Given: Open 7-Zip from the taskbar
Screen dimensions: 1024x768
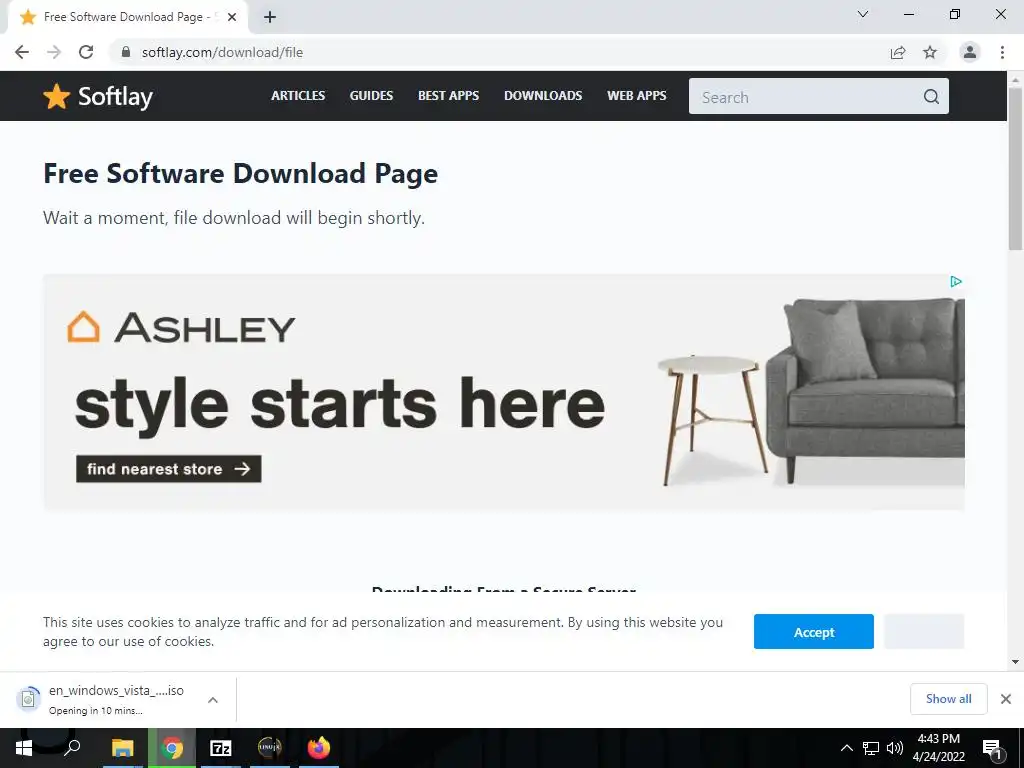Looking at the screenshot, I should pyautogui.click(x=221, y=748).
